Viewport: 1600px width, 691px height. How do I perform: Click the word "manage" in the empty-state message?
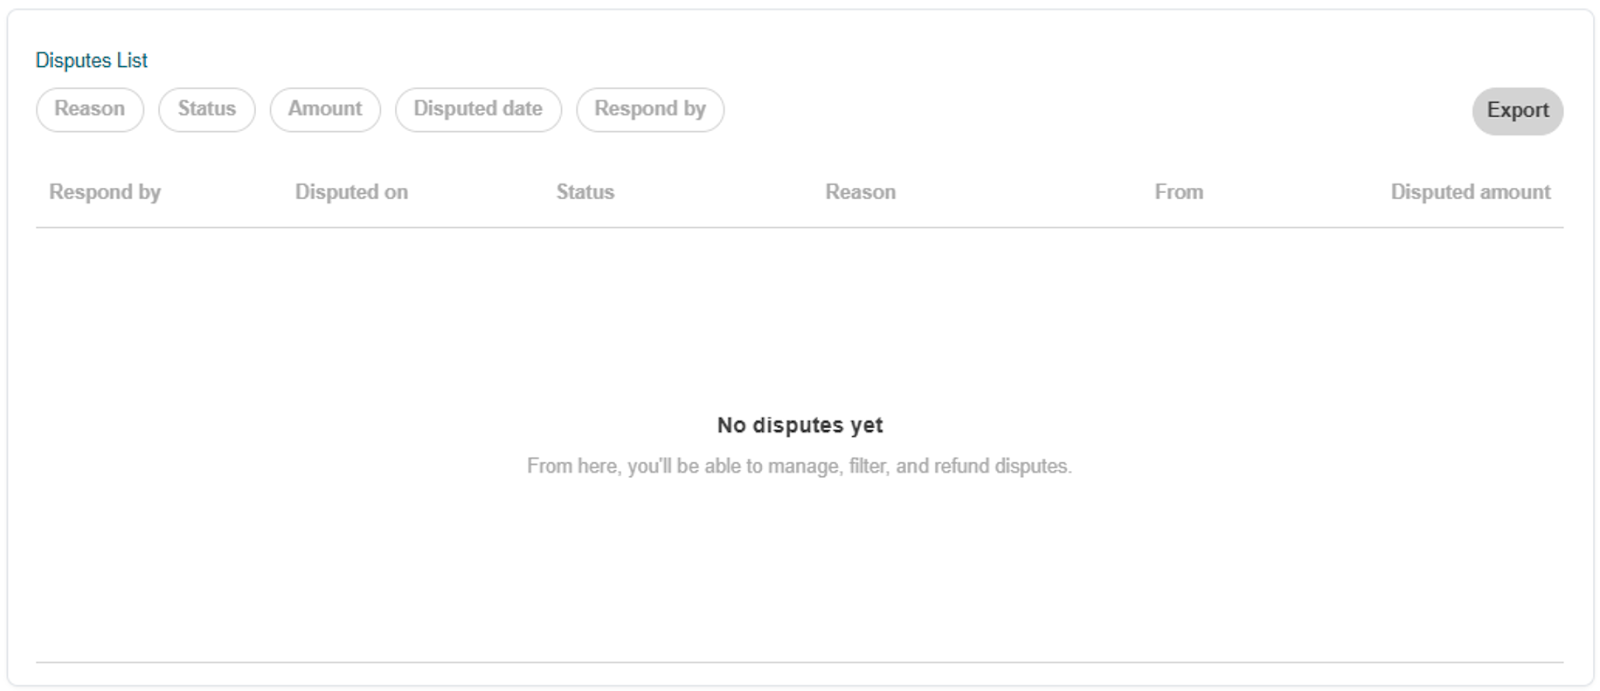point(804,467)
